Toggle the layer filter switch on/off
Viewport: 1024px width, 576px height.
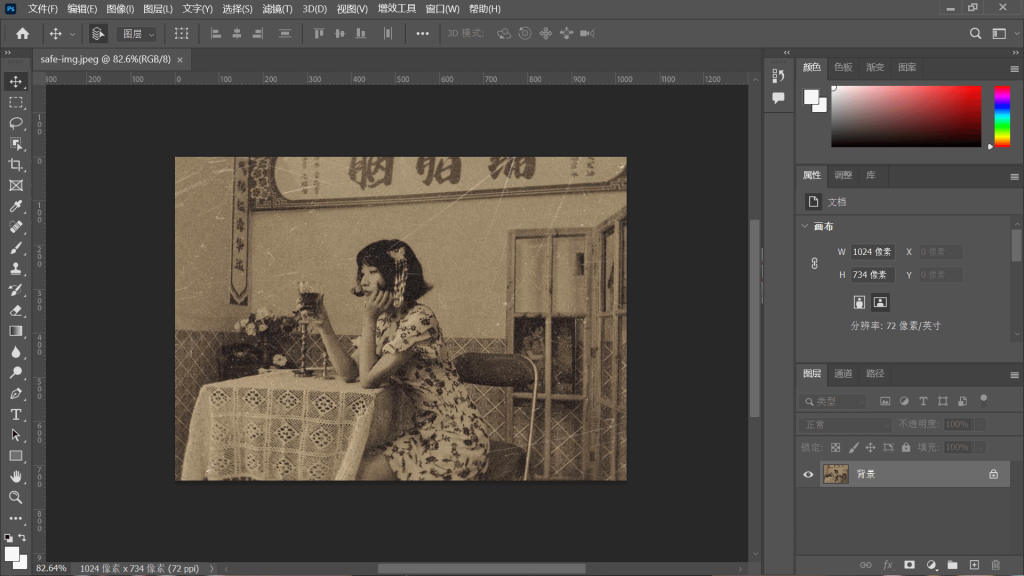(x=984, y=399)
